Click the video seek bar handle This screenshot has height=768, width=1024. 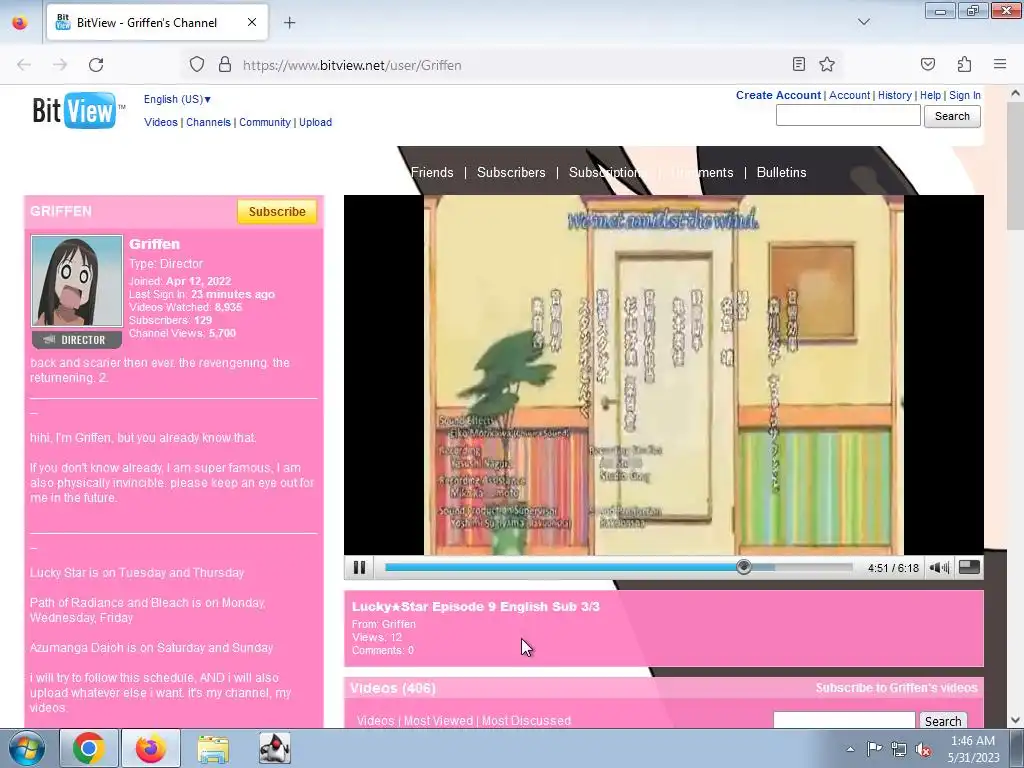[x=743, y=568]
